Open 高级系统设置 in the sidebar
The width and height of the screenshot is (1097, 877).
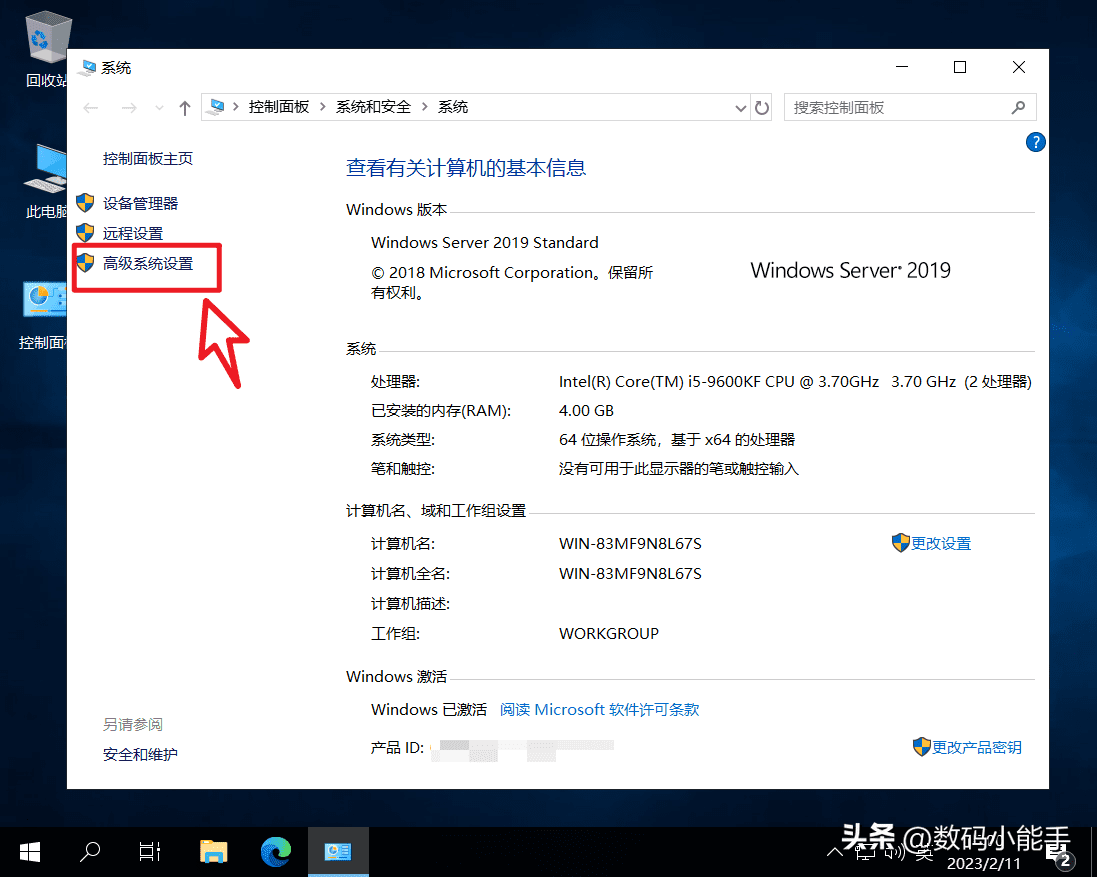click(148, 266)
